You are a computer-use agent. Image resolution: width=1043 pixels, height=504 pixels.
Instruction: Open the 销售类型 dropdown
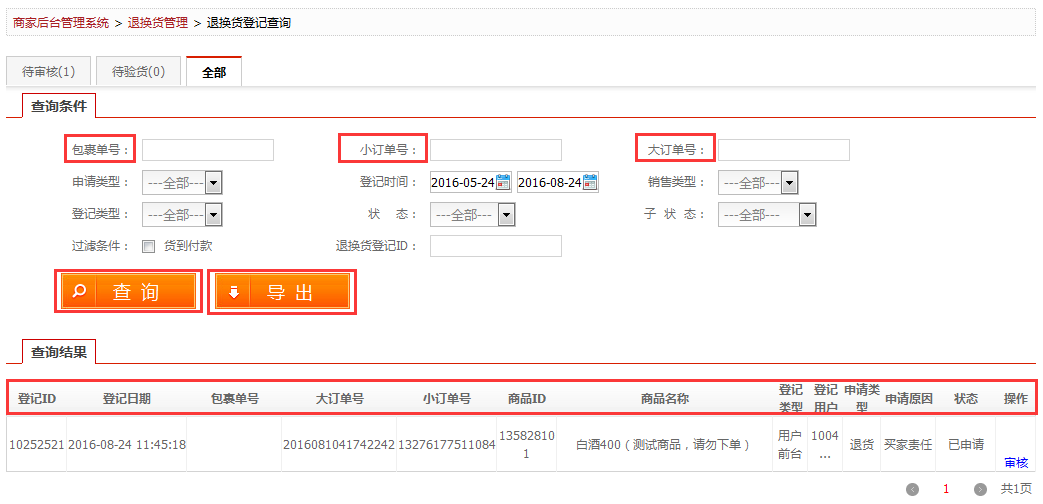point(758,182)
